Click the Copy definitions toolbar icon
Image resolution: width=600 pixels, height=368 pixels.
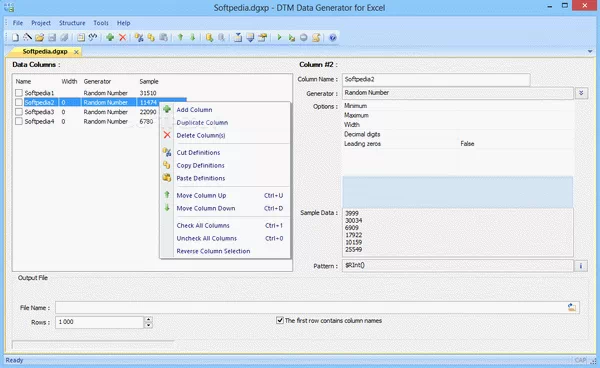[x=151, y=37]
